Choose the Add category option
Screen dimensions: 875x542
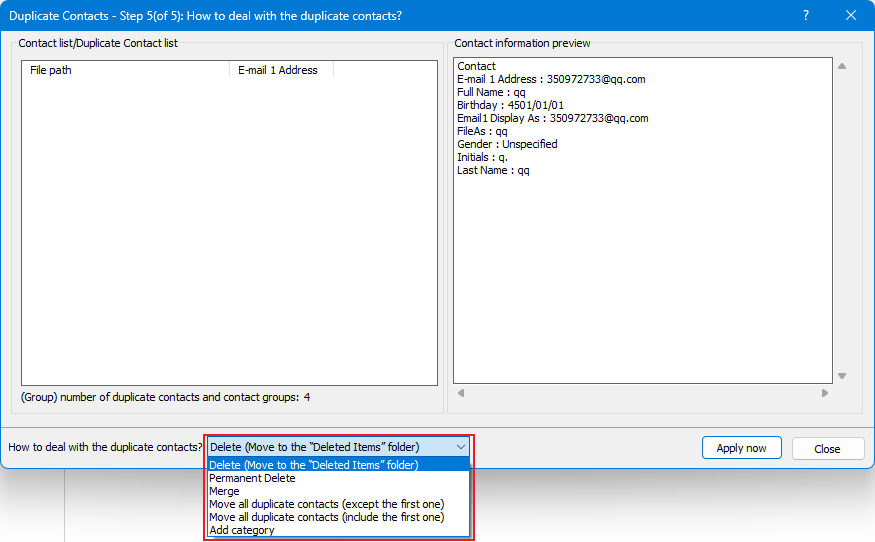(338, 530)
